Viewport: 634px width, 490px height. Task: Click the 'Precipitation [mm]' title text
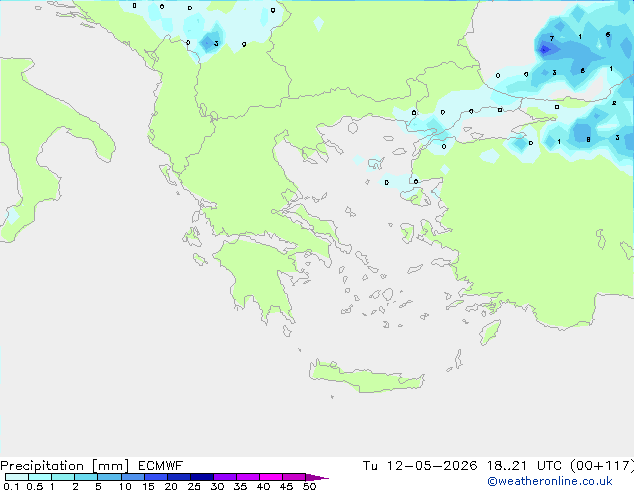click(x=65, y=466)
